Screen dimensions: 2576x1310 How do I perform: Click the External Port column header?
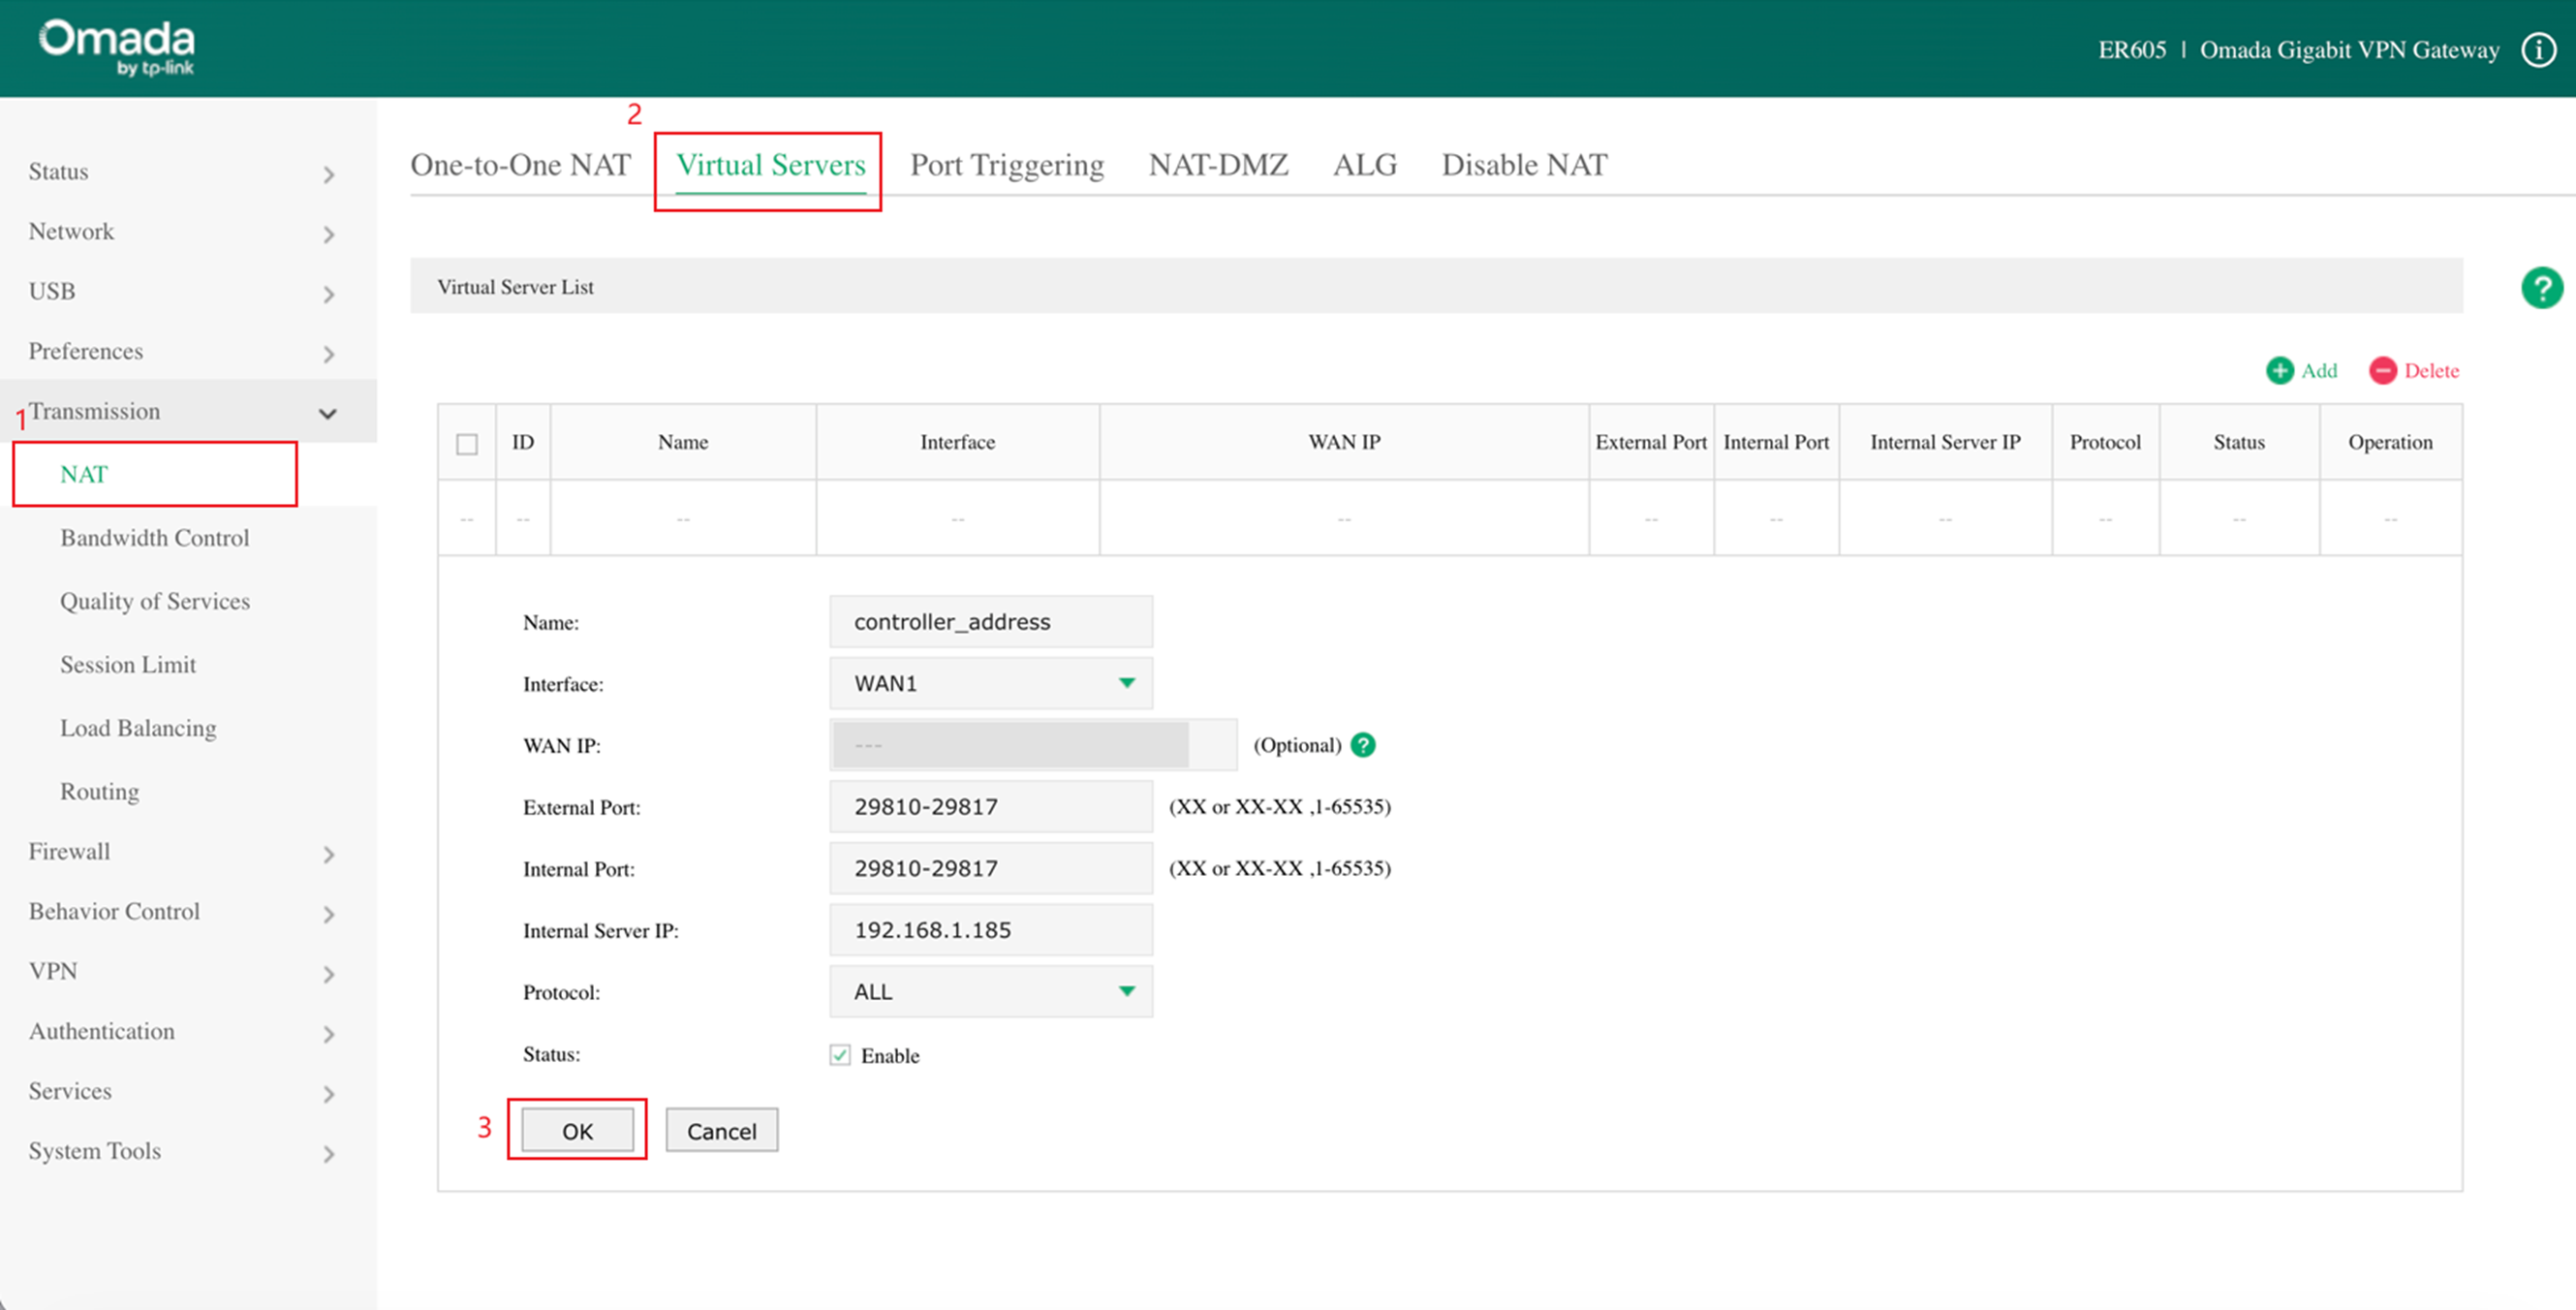point(1651,442)
